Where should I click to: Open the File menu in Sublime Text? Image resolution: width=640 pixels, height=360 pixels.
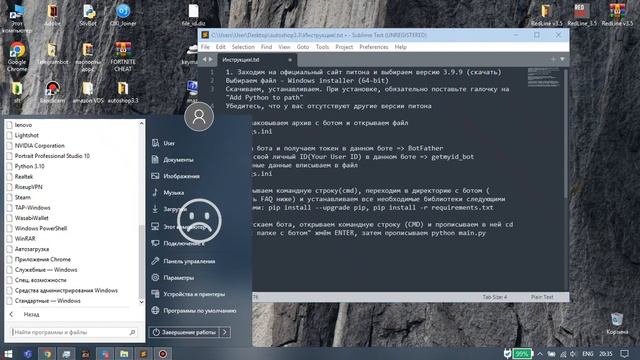(205, 47)
